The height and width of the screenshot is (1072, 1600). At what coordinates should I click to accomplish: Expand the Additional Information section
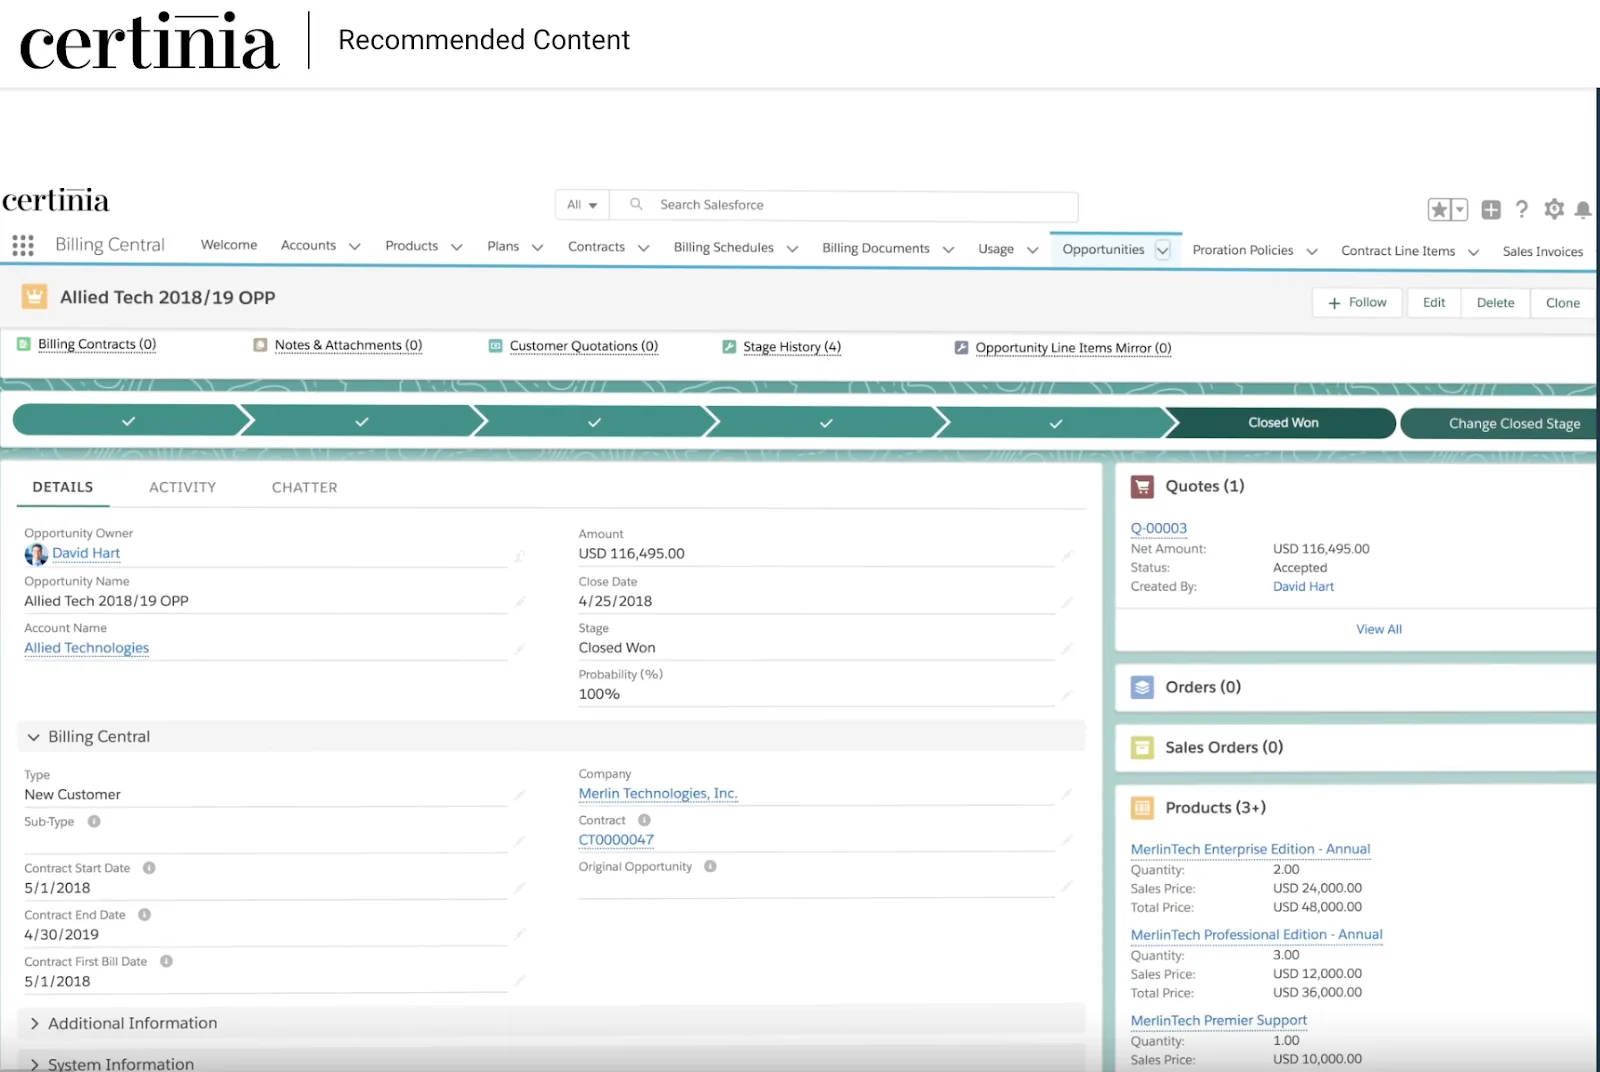34,1023
